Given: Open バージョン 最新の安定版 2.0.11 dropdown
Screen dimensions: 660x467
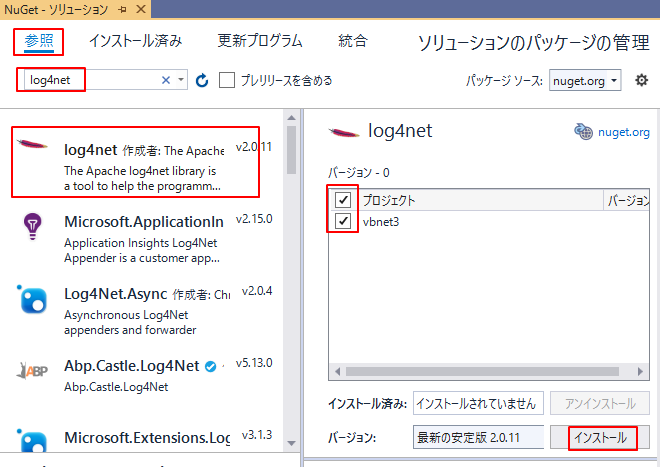Looking at the screenshot, I should 479,438.
